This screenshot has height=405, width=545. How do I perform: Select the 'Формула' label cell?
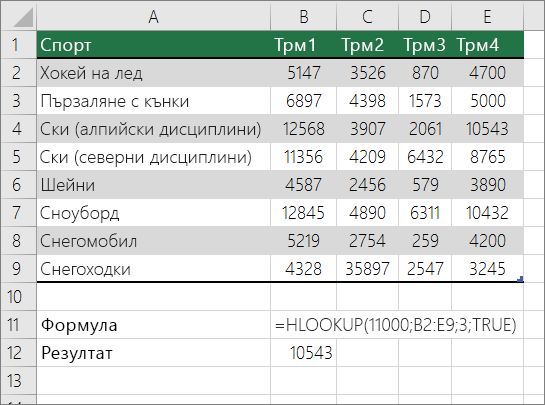(x=153, y=325)
